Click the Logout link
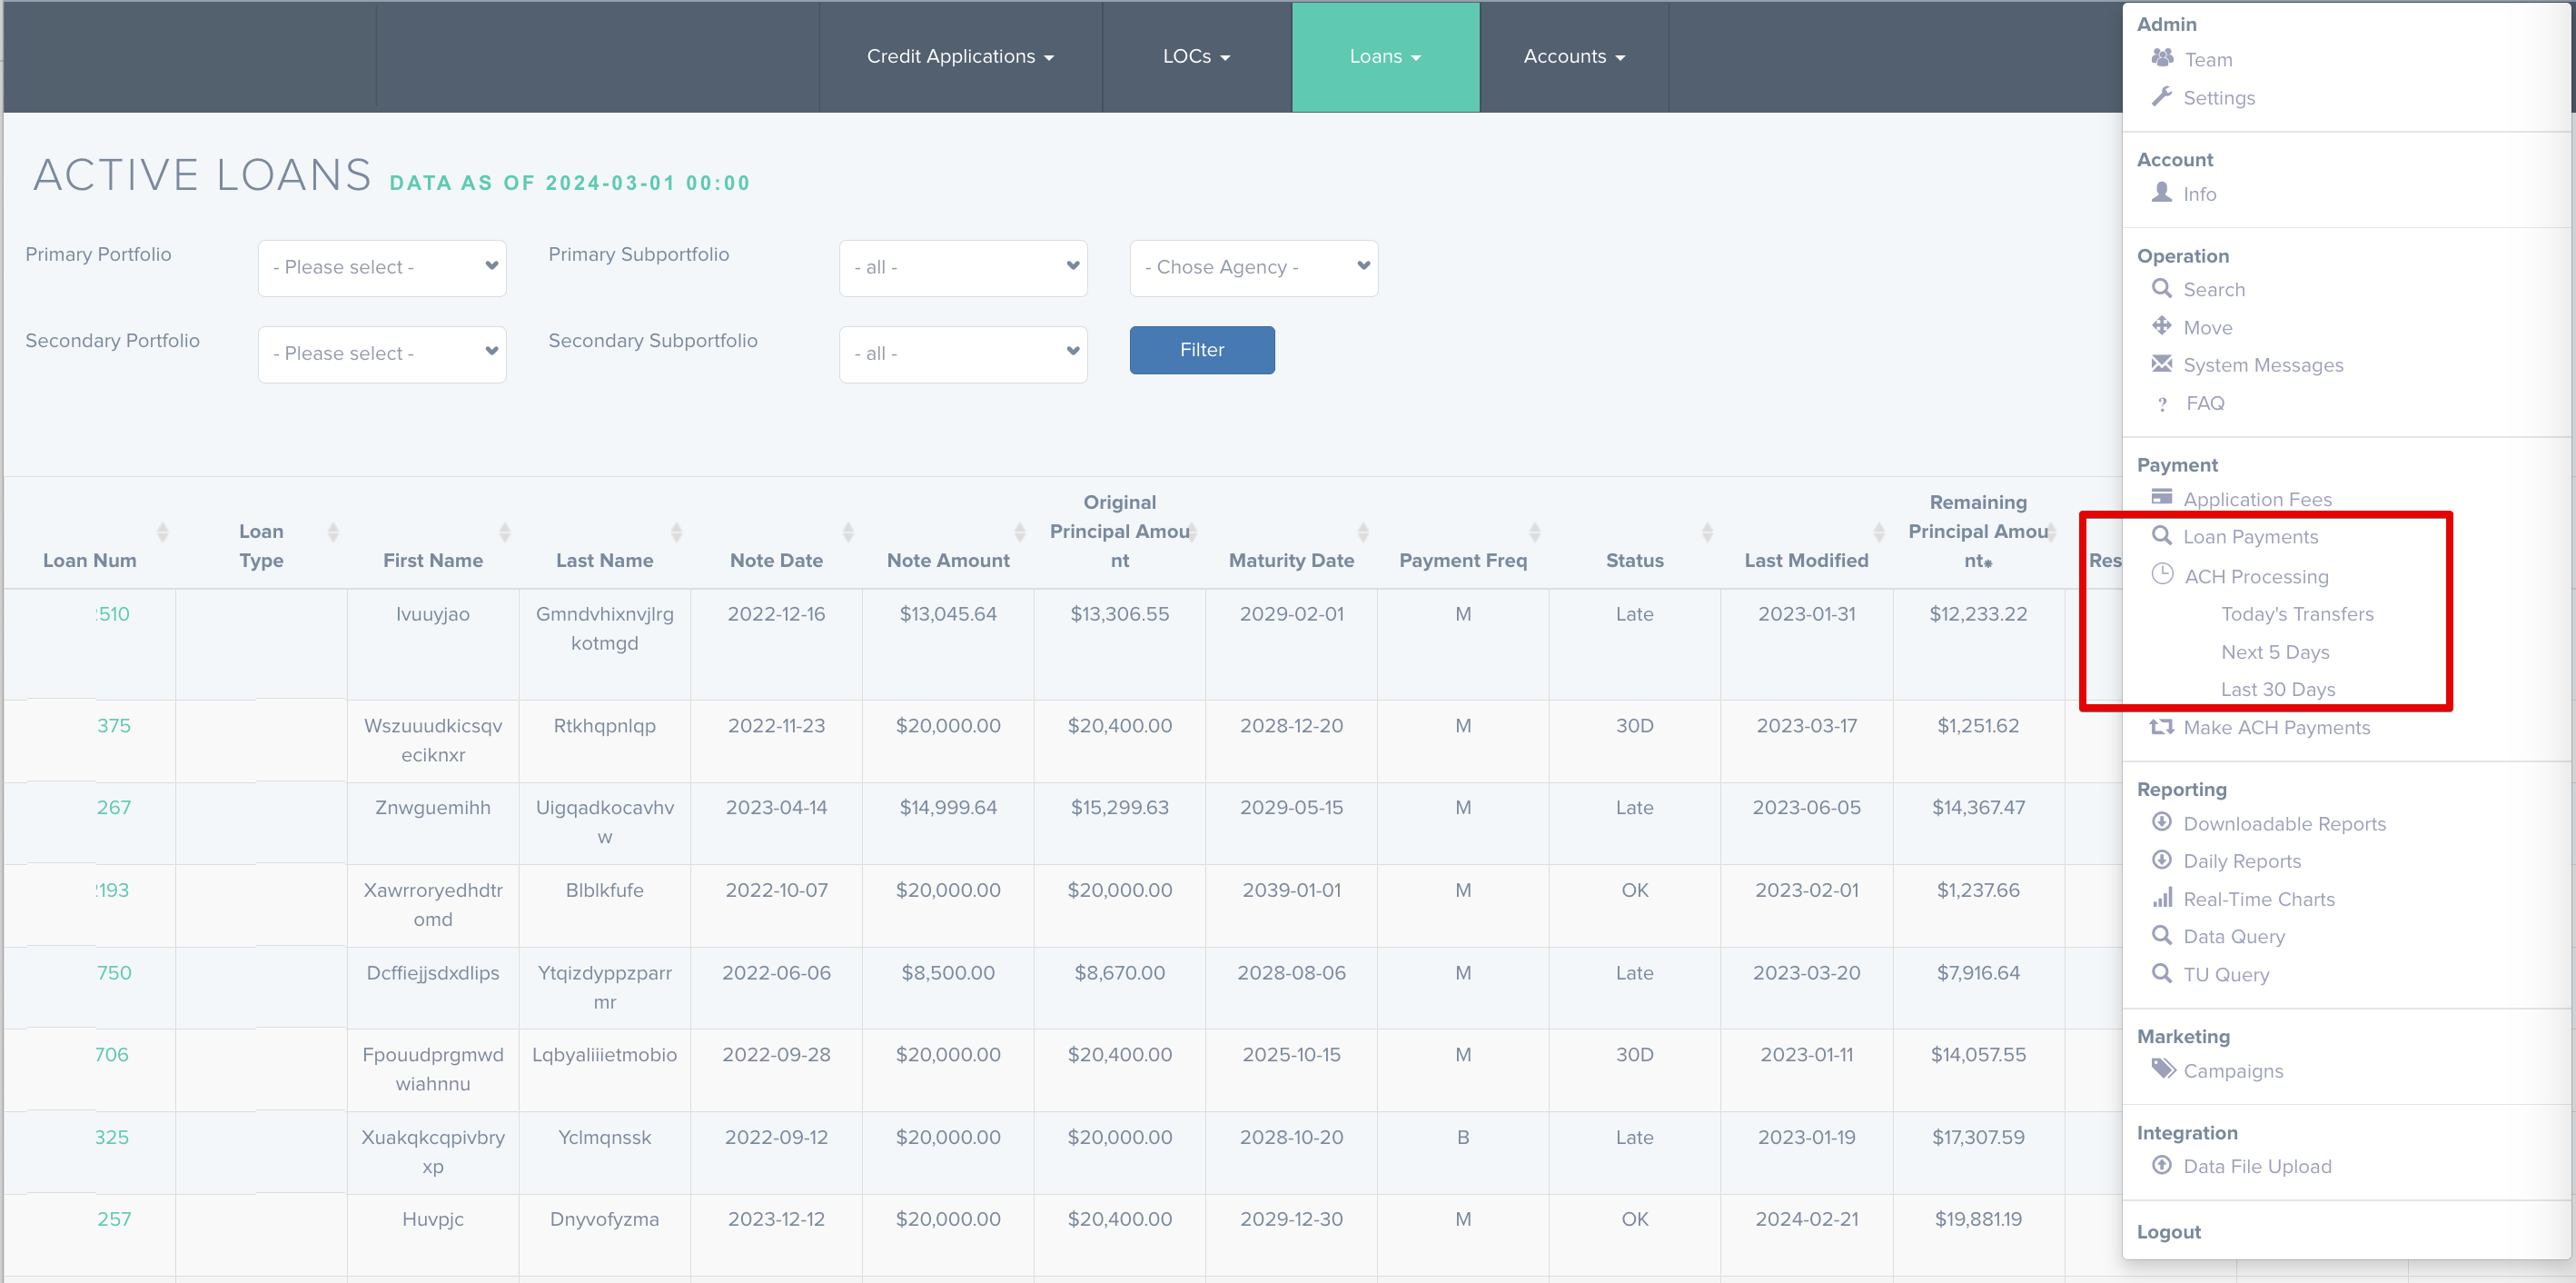The image size is (2576, 1283). pos(2168,1232)
